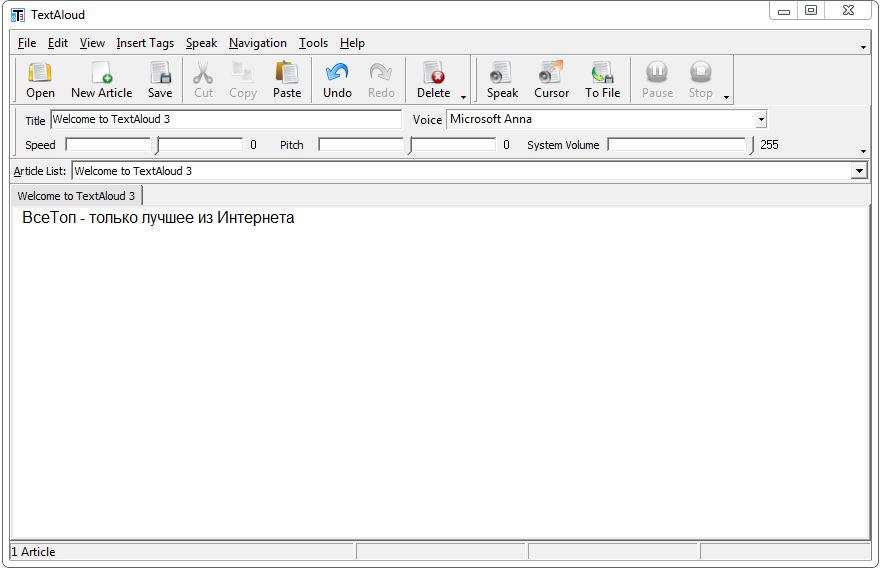Open the Edit menu
Screen dimensions: 880x569
pos(58,43)
